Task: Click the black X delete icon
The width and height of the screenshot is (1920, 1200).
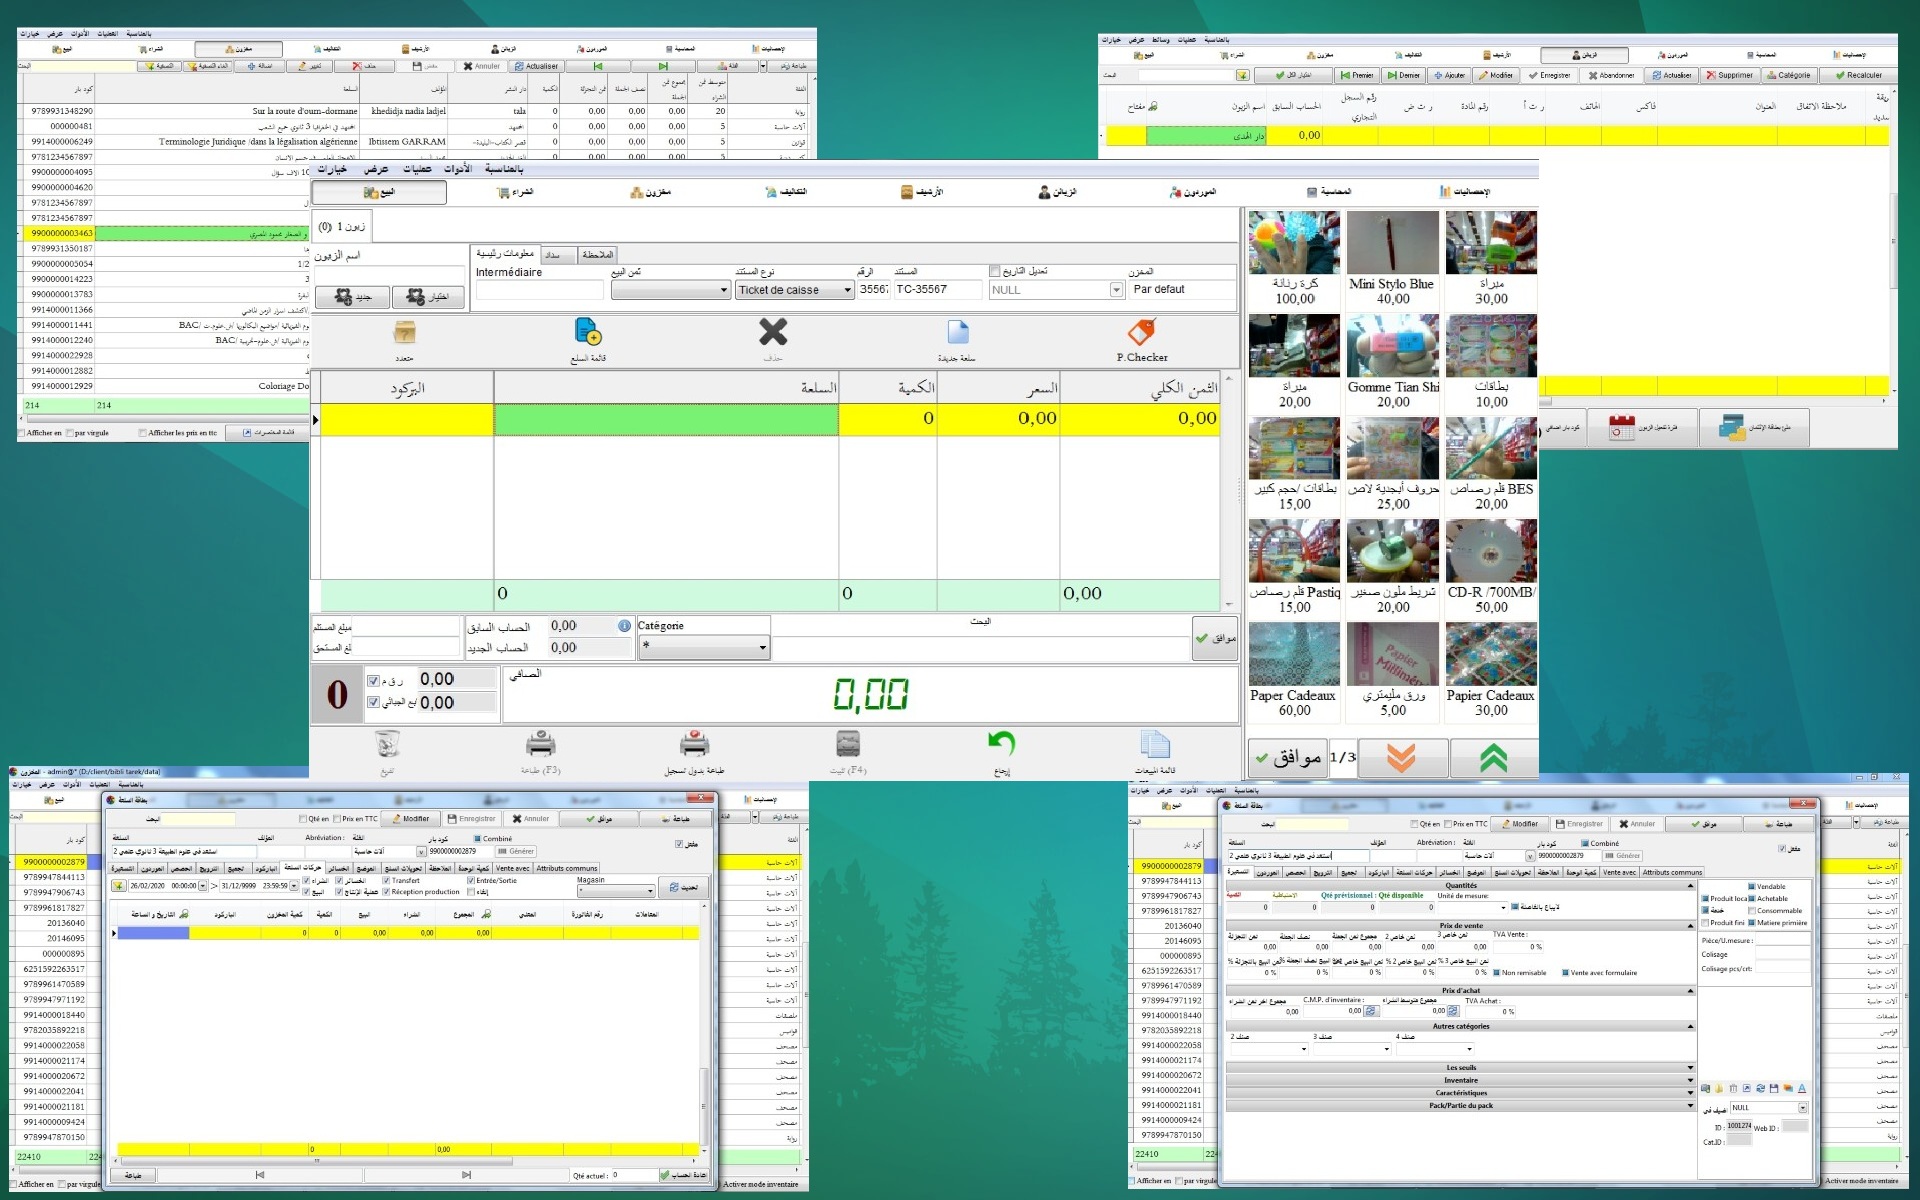Action: coord(773,332)
